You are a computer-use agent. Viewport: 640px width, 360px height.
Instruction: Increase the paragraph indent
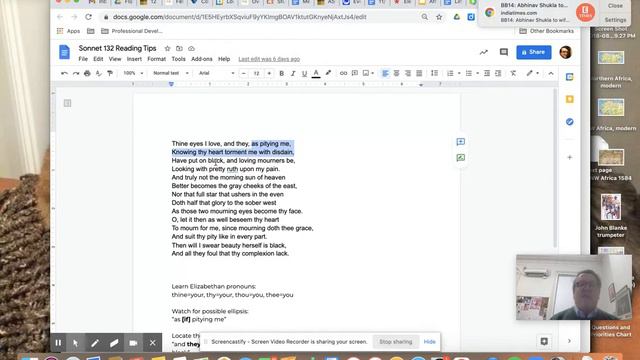498,73
